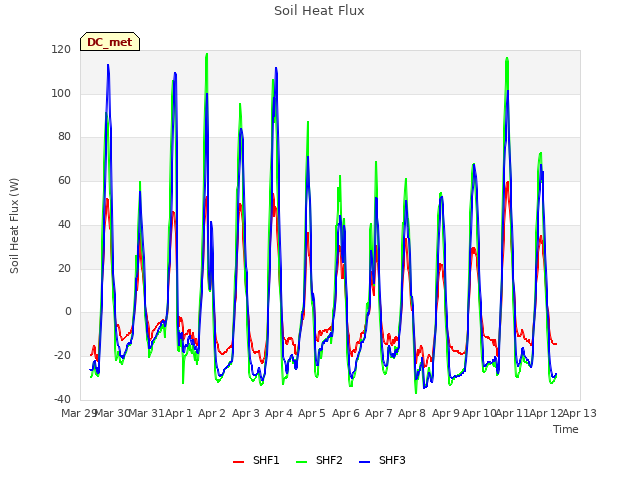Click the Apr 4 x-axis tick label
Viewport: 640px width, 480px height.
point(279,413)
